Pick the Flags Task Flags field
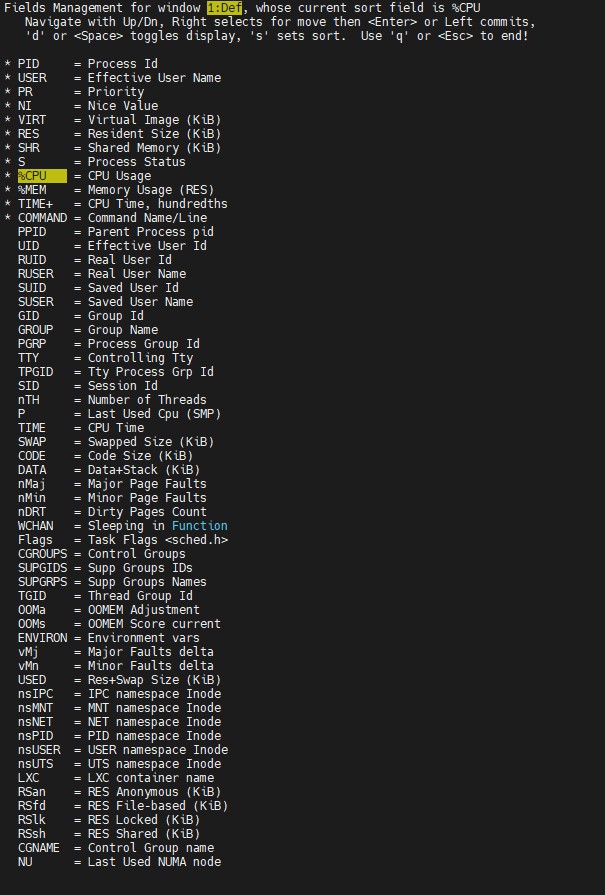This screenshot has width=605, height=895. click(36, 540)
